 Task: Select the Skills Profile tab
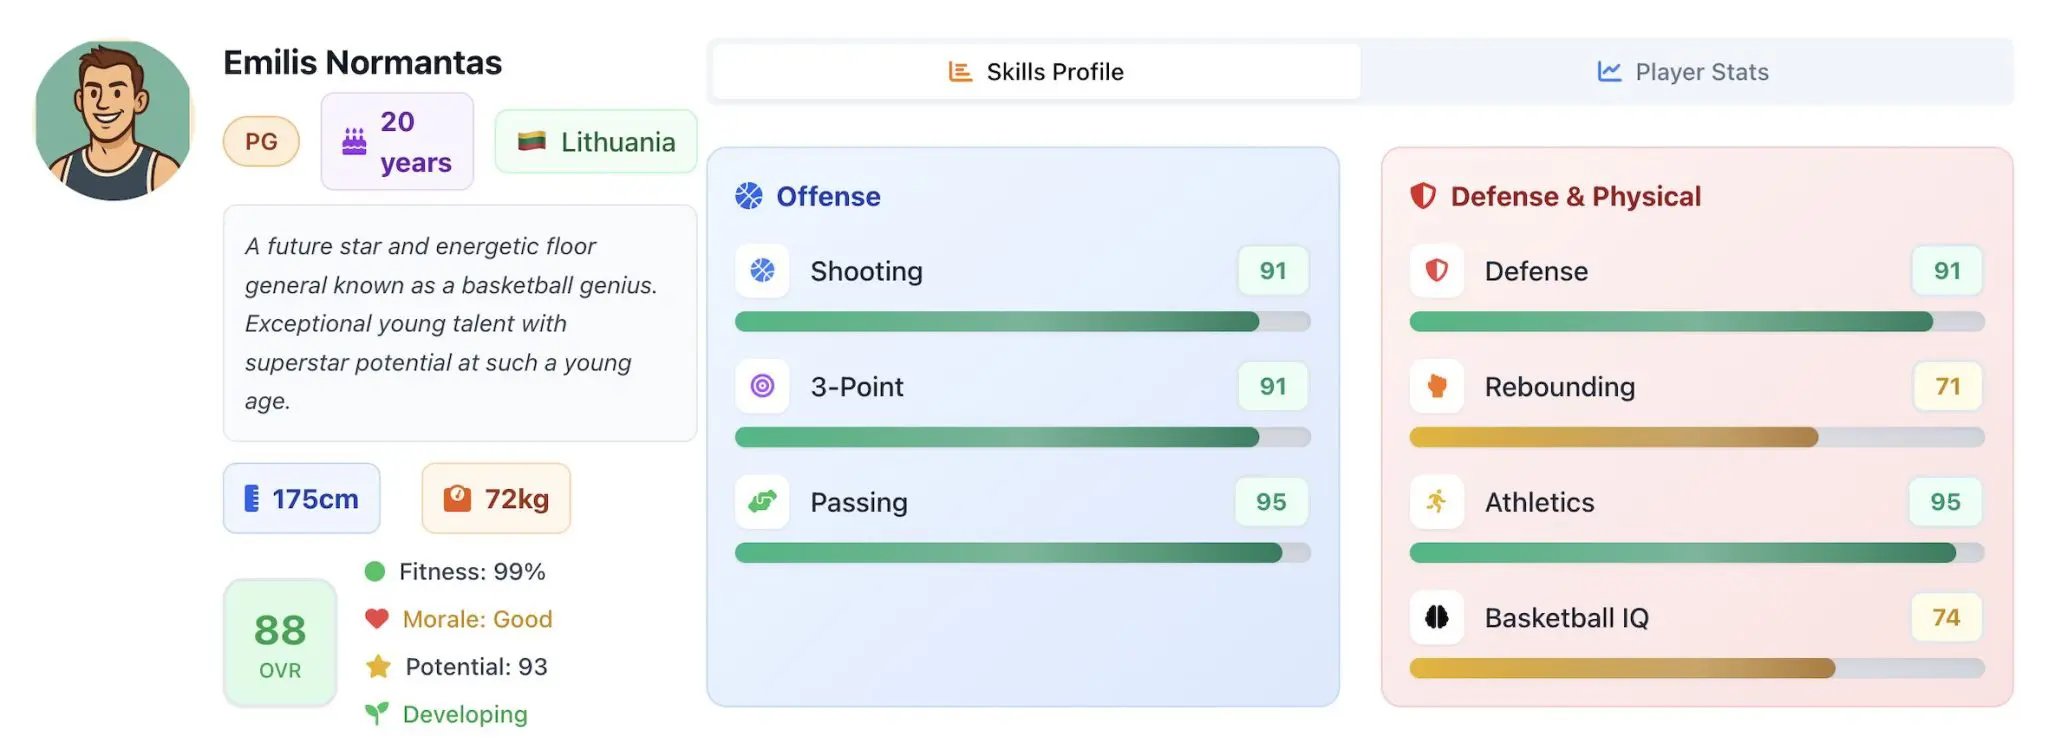tap(1036, 72)
